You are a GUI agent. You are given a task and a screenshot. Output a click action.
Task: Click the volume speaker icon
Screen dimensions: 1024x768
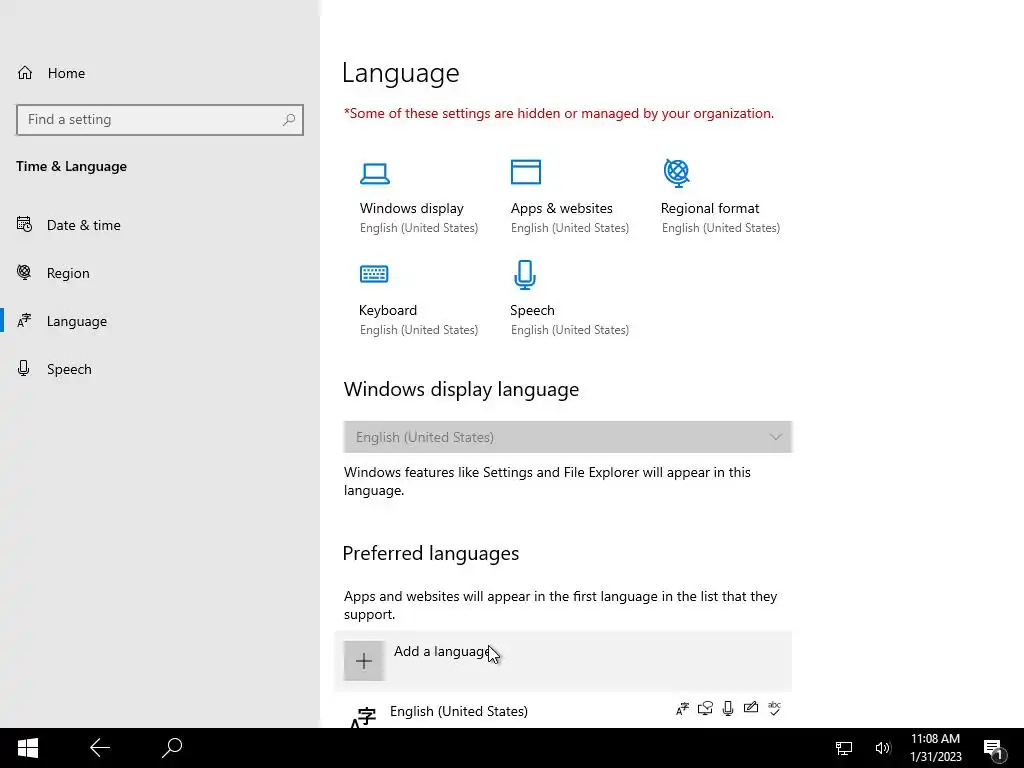point(882,748)
